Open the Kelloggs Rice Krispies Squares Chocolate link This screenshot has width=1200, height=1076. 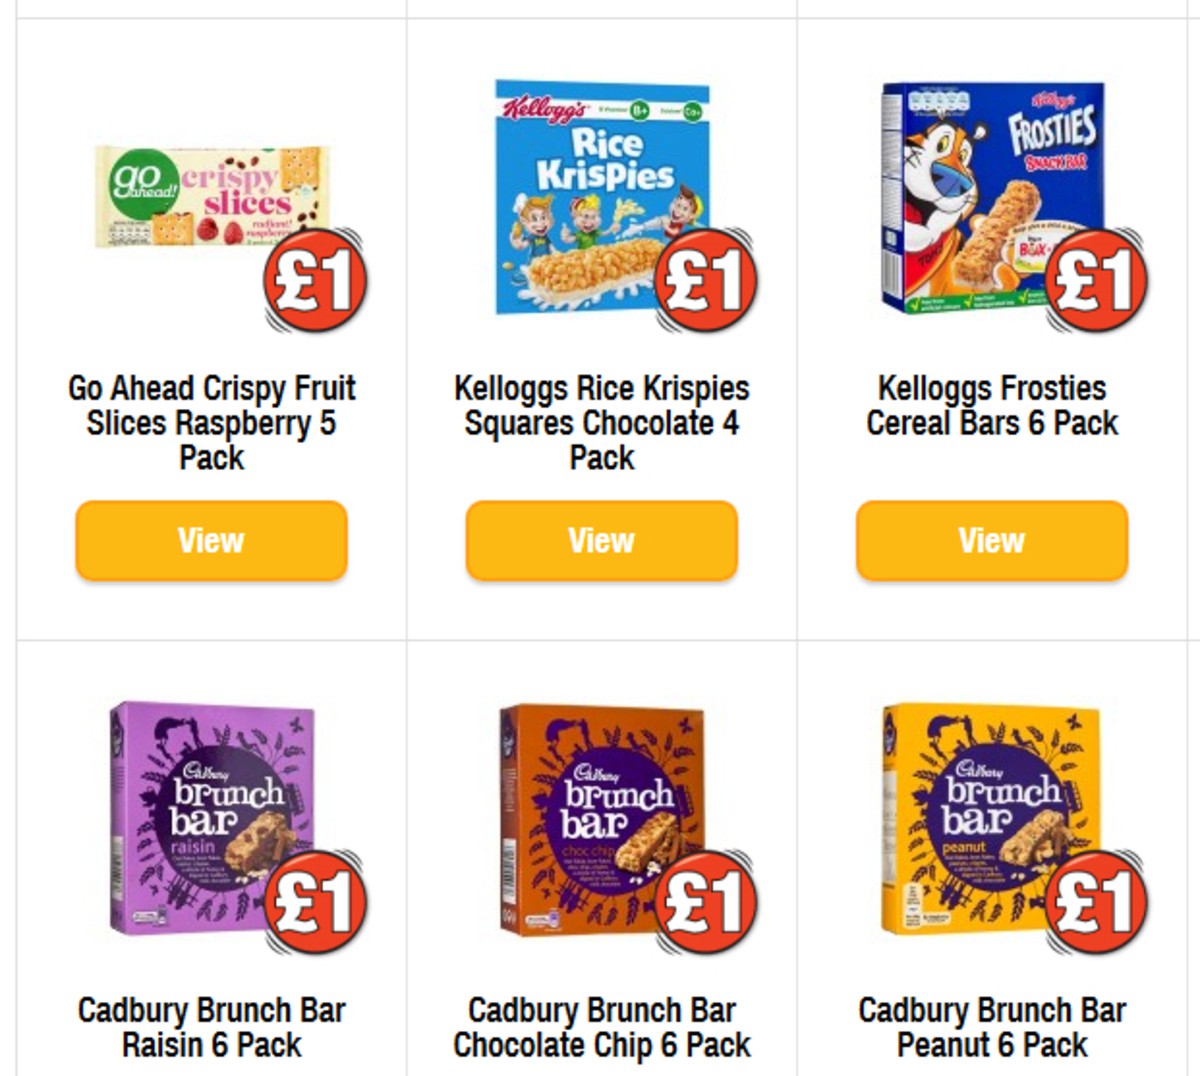pos(600,422)
